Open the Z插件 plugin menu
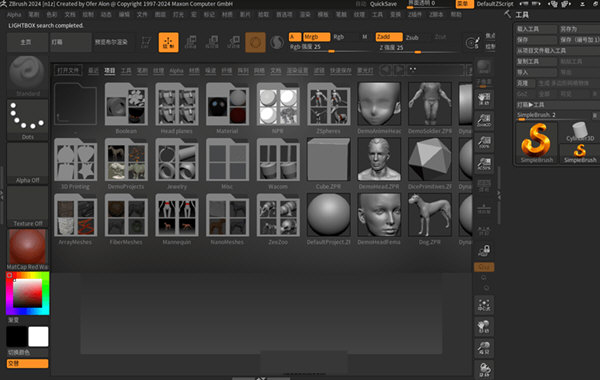The image size is (600, 380). tap(415, 15)
